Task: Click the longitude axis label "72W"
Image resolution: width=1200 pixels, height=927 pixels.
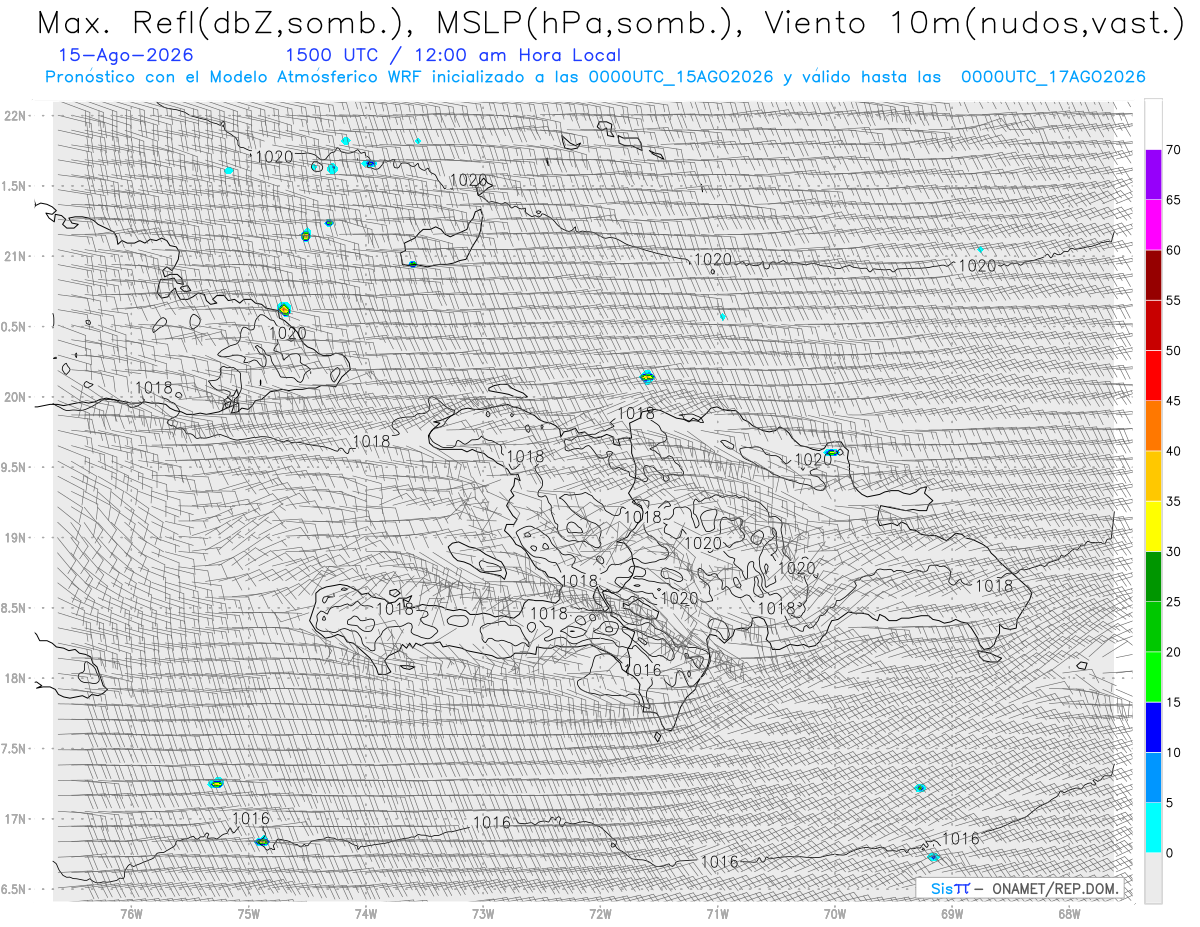Action: pos(600,913)
